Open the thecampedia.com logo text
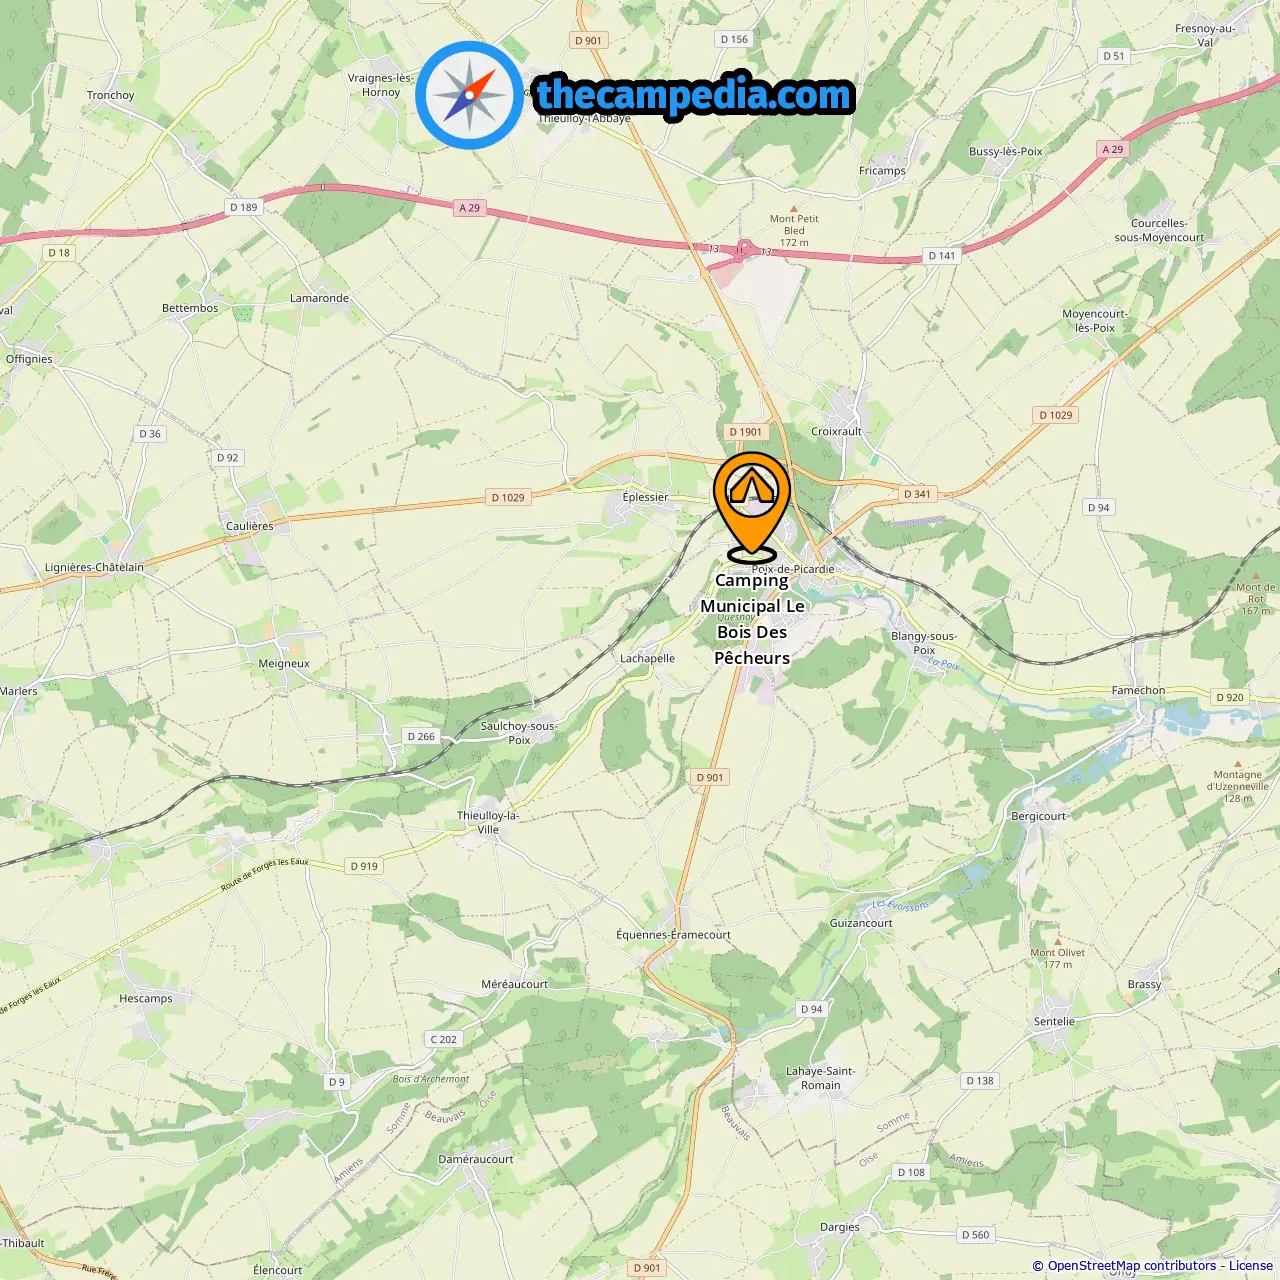Screen dimensions: 1280x1280 pos(694,95)
